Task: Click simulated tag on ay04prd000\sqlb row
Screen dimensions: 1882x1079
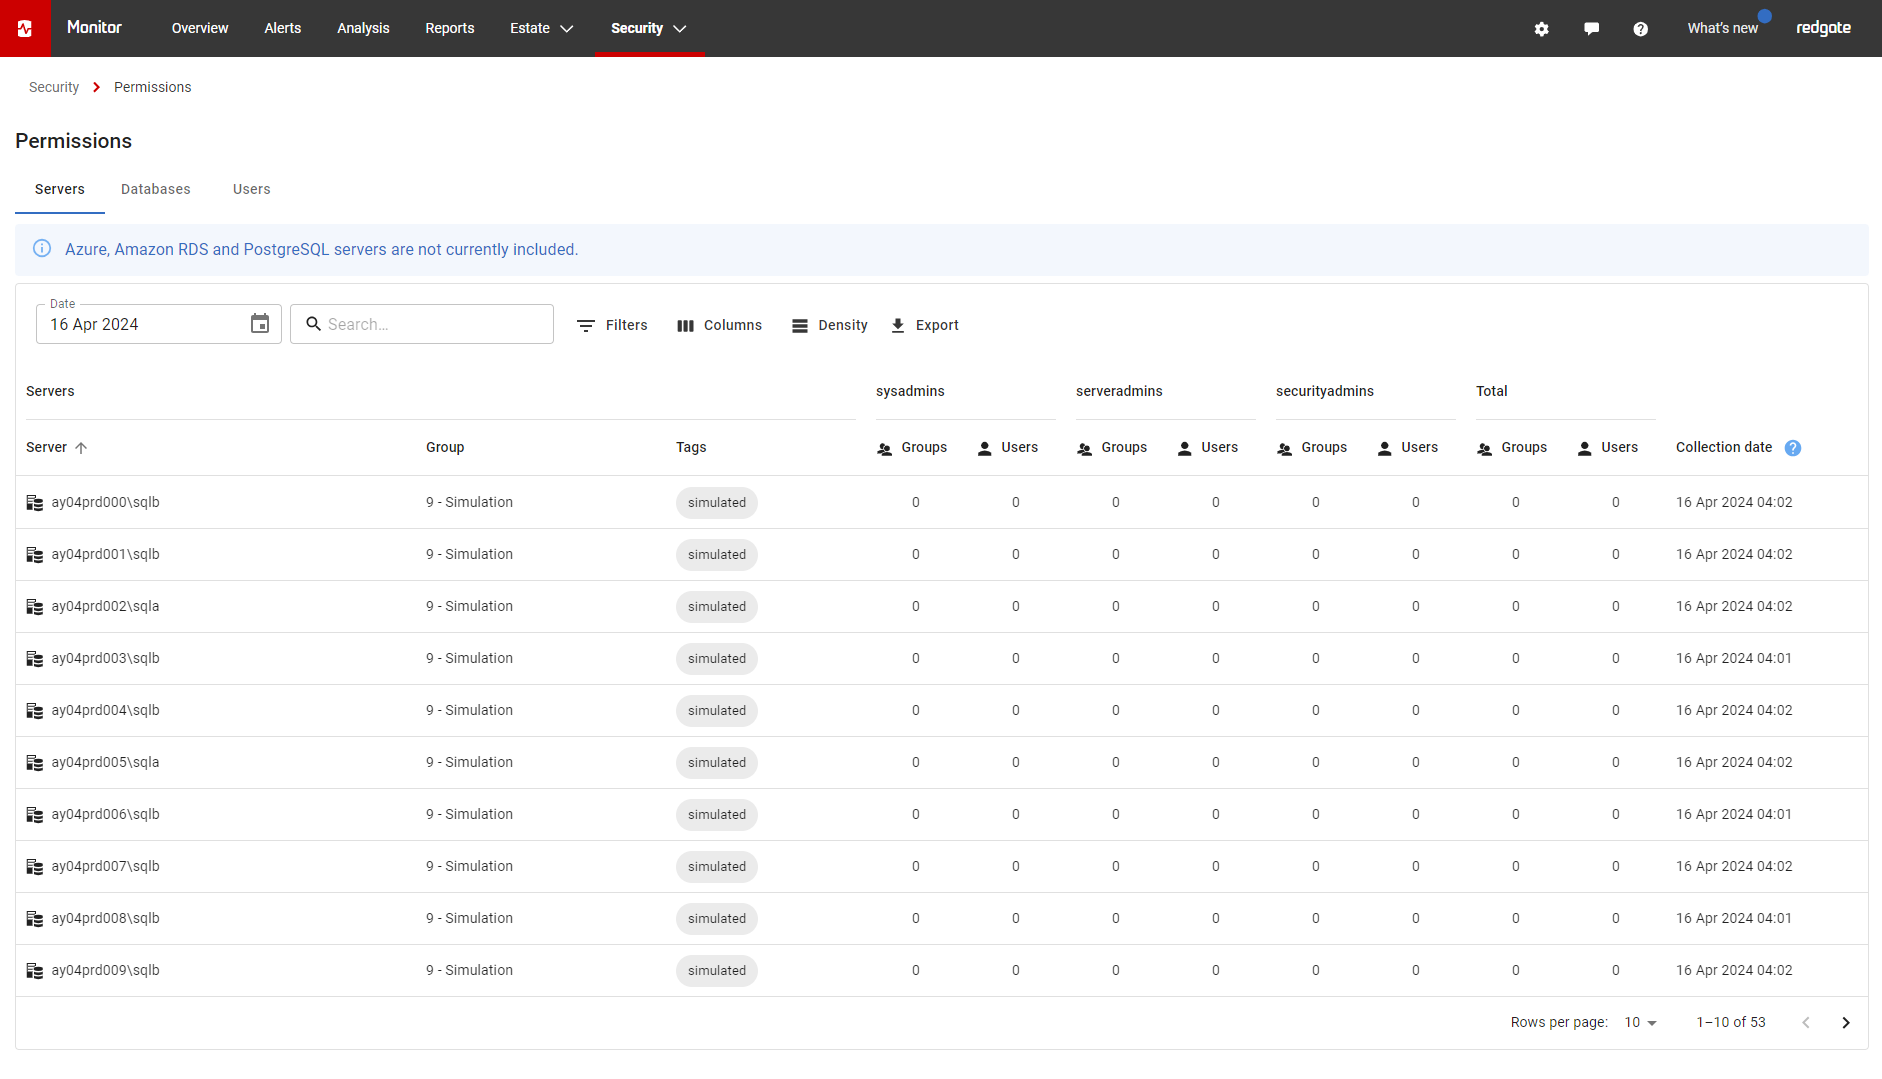Action: click(717, 503)
